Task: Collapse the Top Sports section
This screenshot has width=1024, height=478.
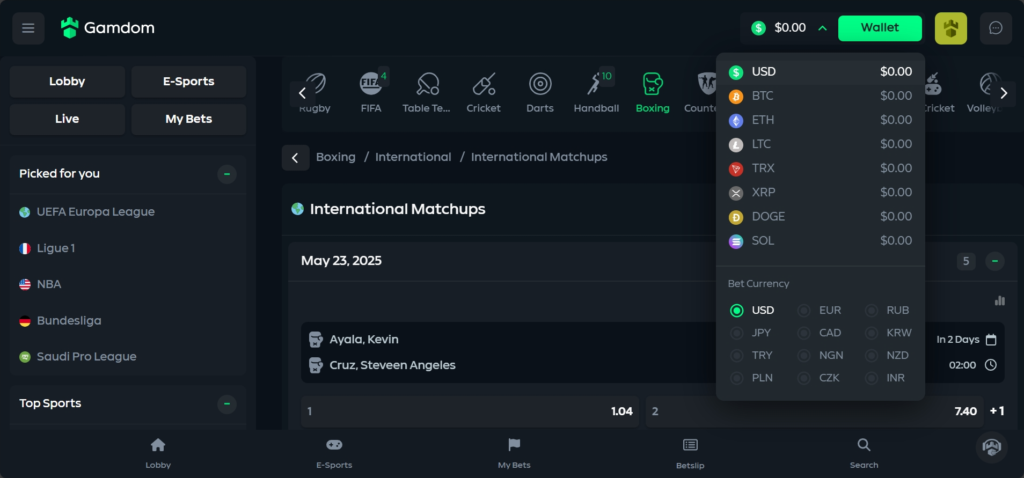Action: [x=227, y=404]
